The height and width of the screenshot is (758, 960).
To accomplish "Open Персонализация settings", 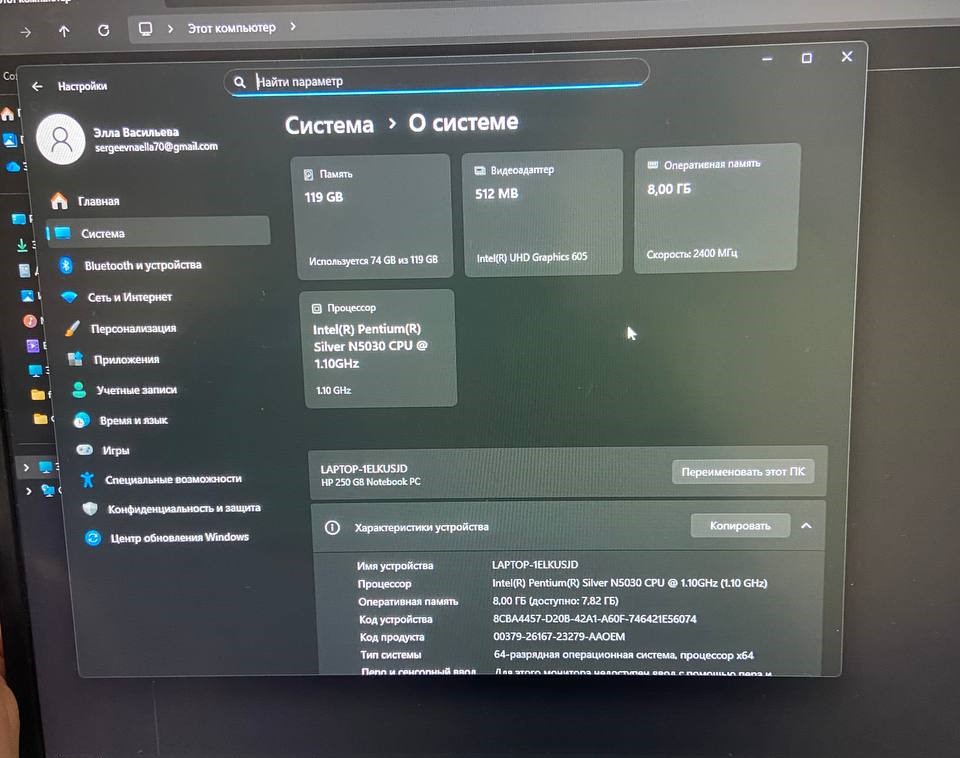I will tap(133, 328).
